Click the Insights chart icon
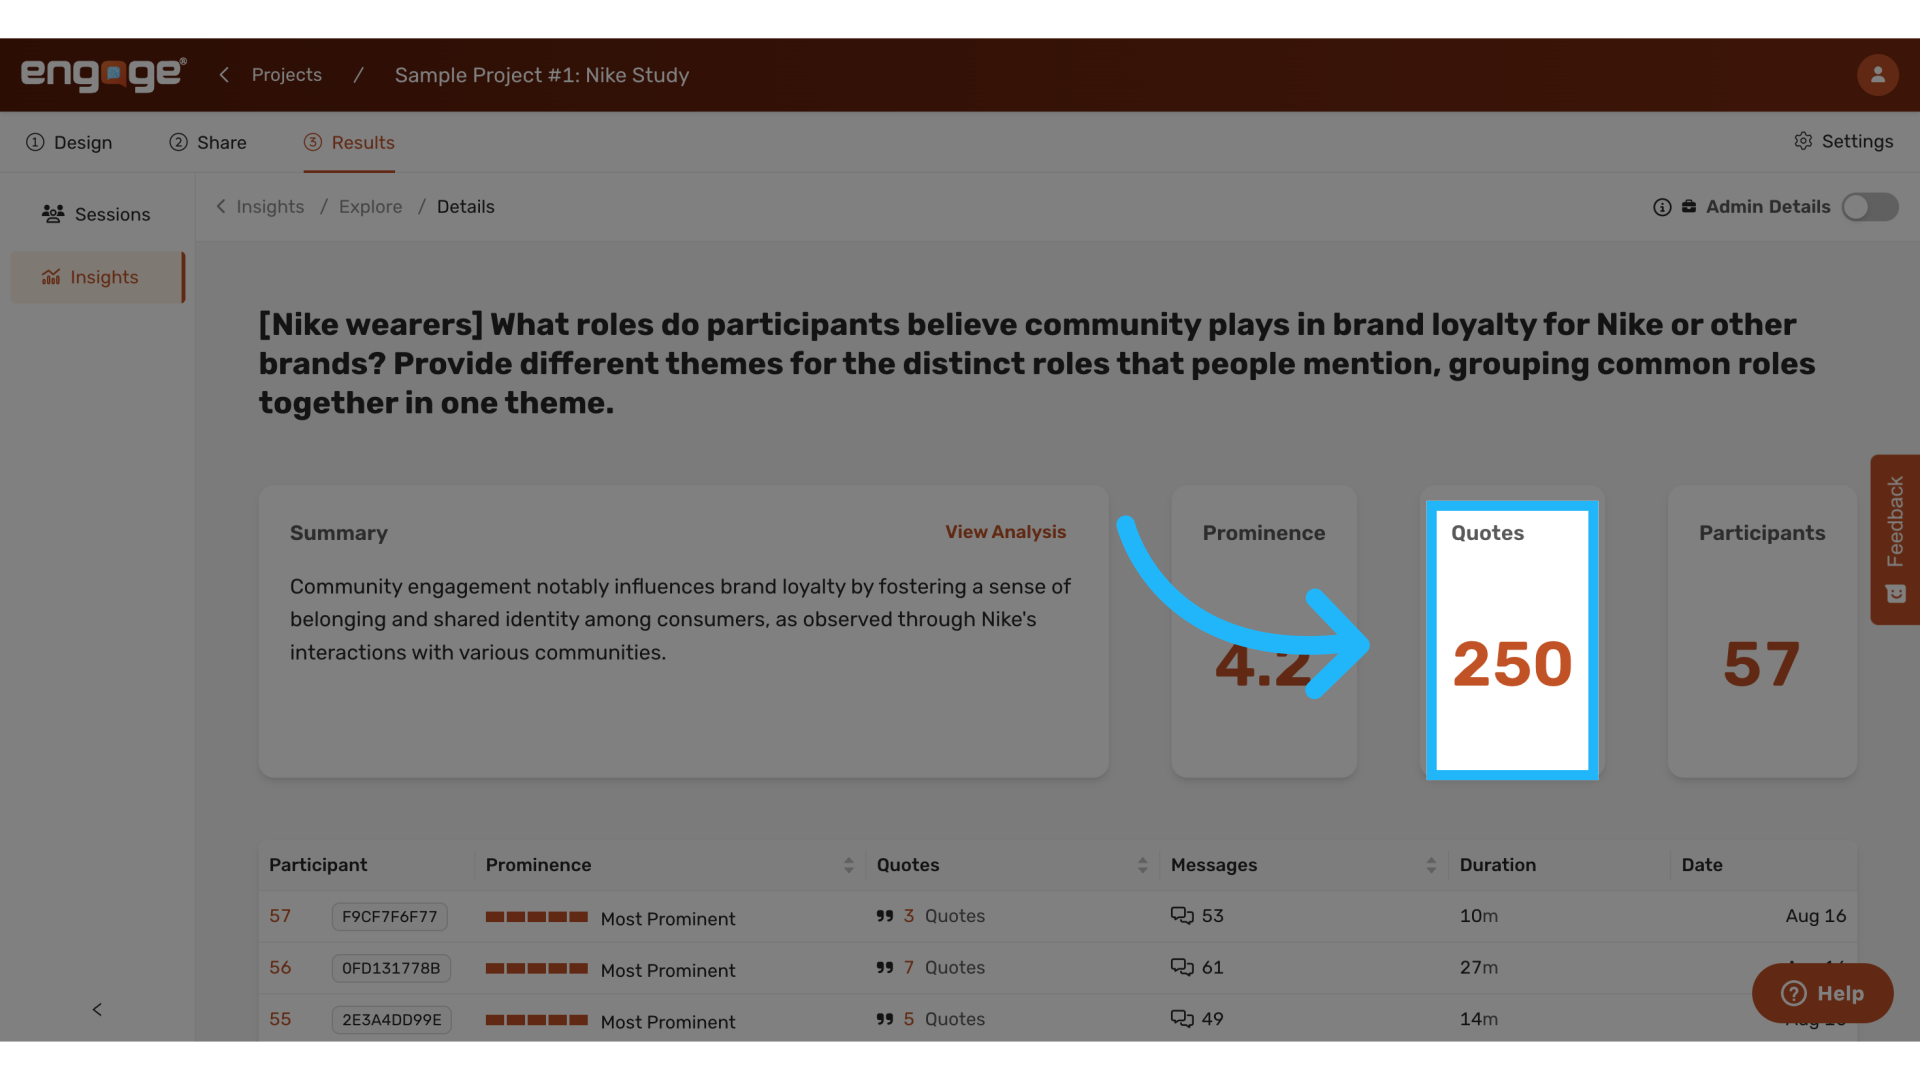 point(51,277)
